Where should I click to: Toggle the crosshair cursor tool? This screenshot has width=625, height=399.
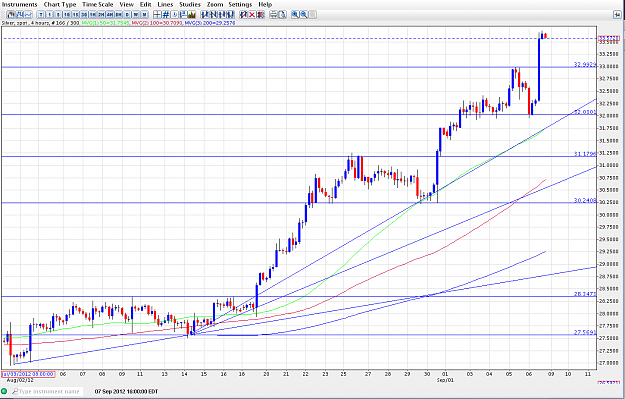click(157, 15)
